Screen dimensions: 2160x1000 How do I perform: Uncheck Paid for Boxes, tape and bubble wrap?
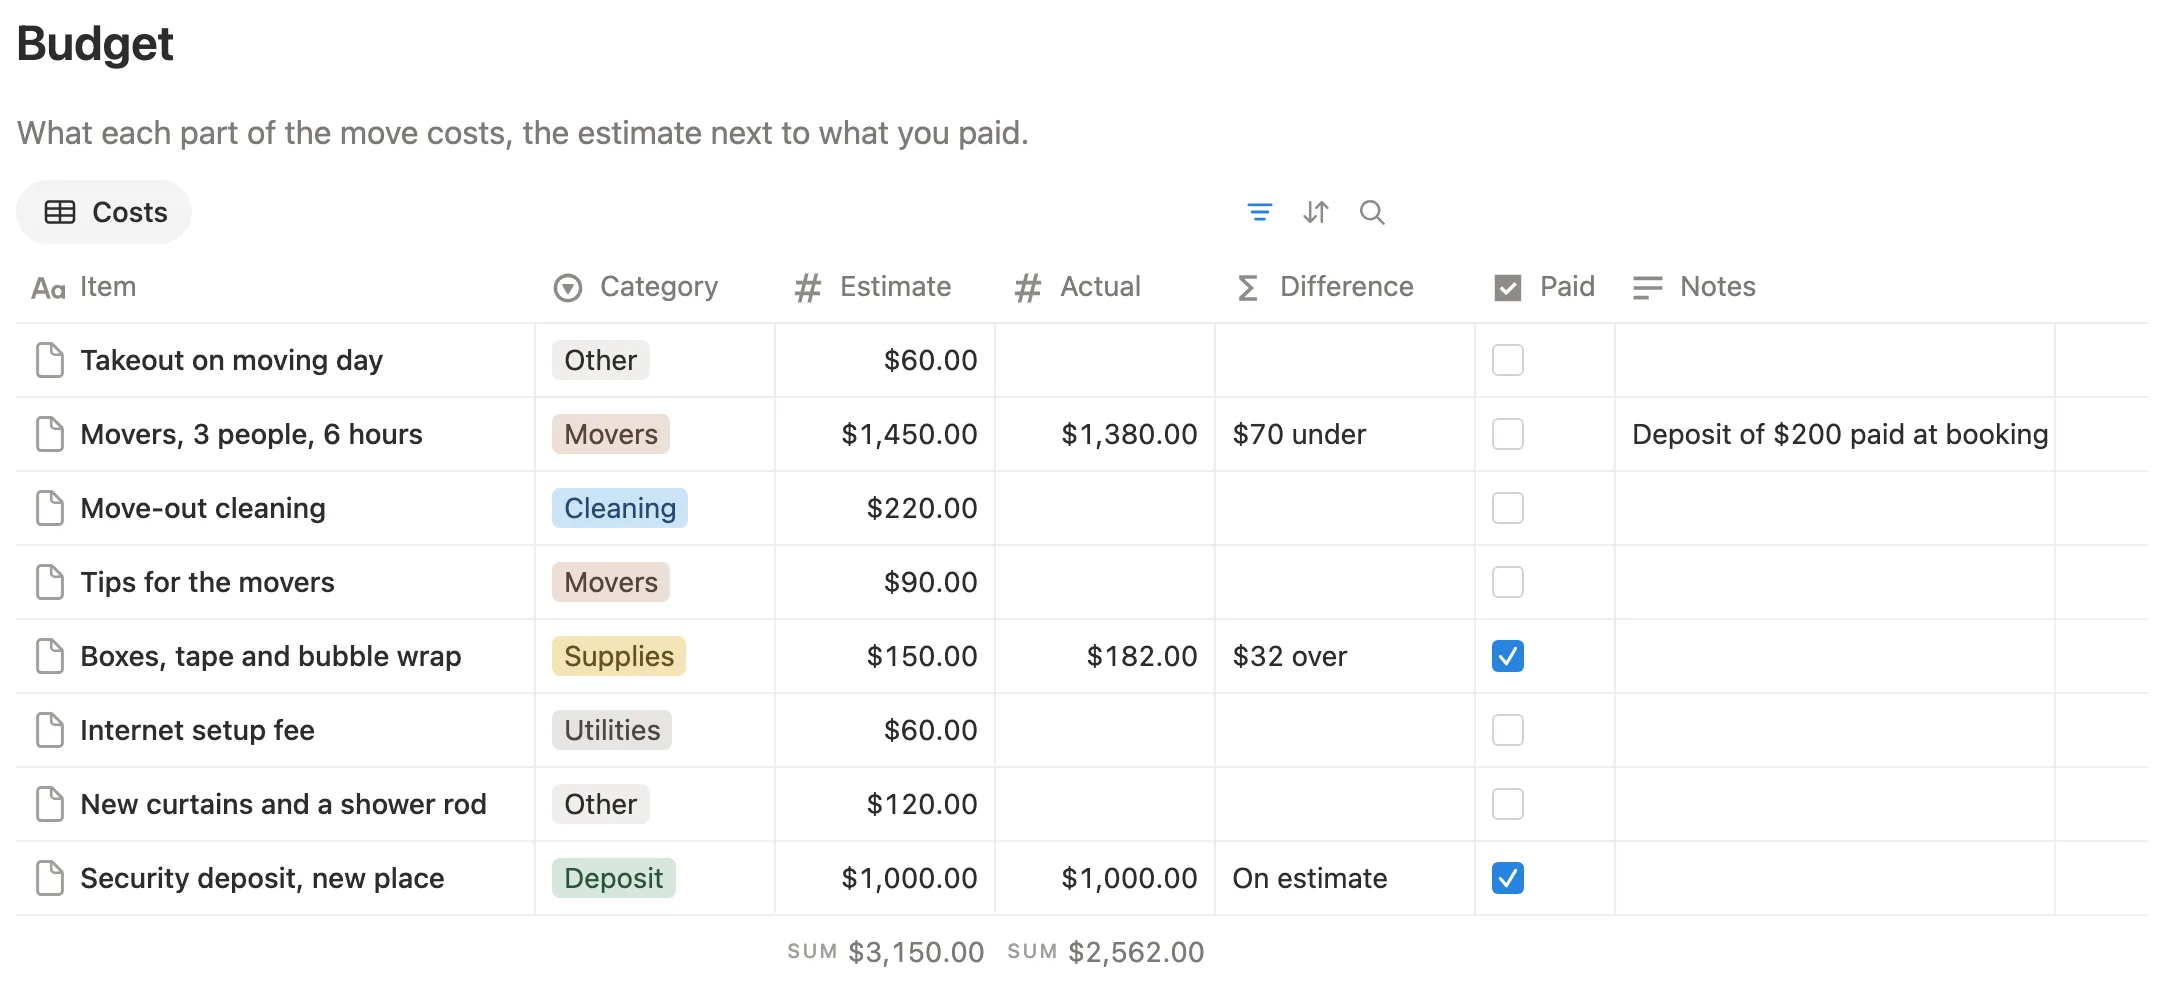point(1508,656)
